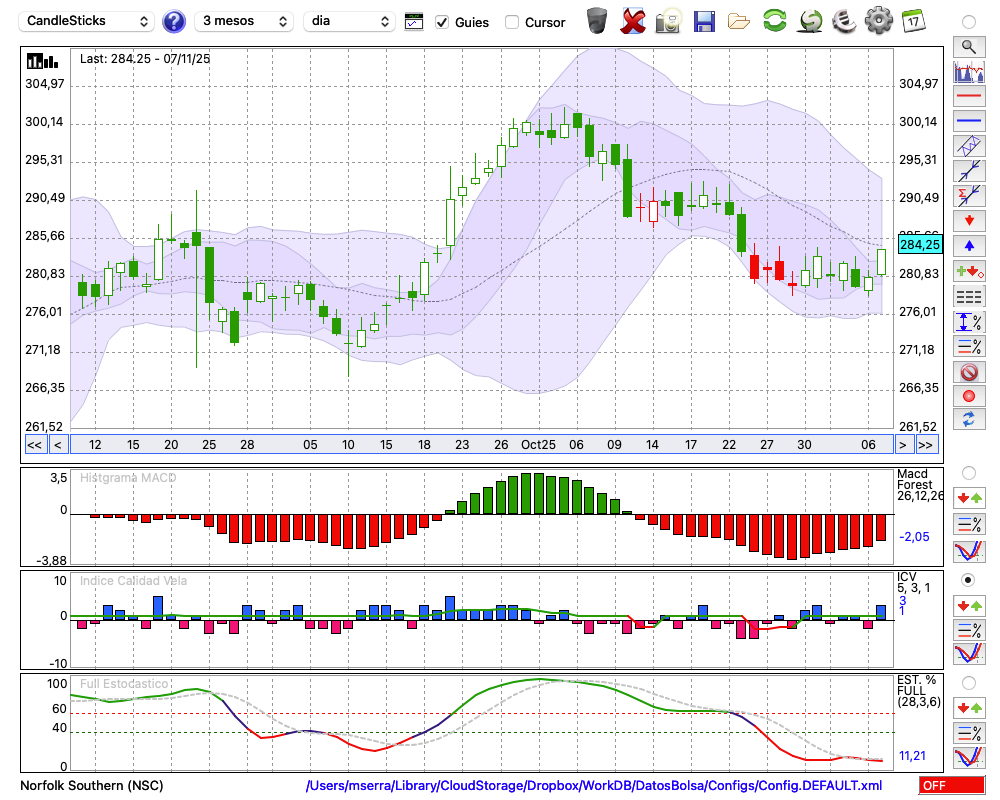The image size is (1000, 800).
Task: Select the Macd Forest panel radio button
Action: [968, 472]
